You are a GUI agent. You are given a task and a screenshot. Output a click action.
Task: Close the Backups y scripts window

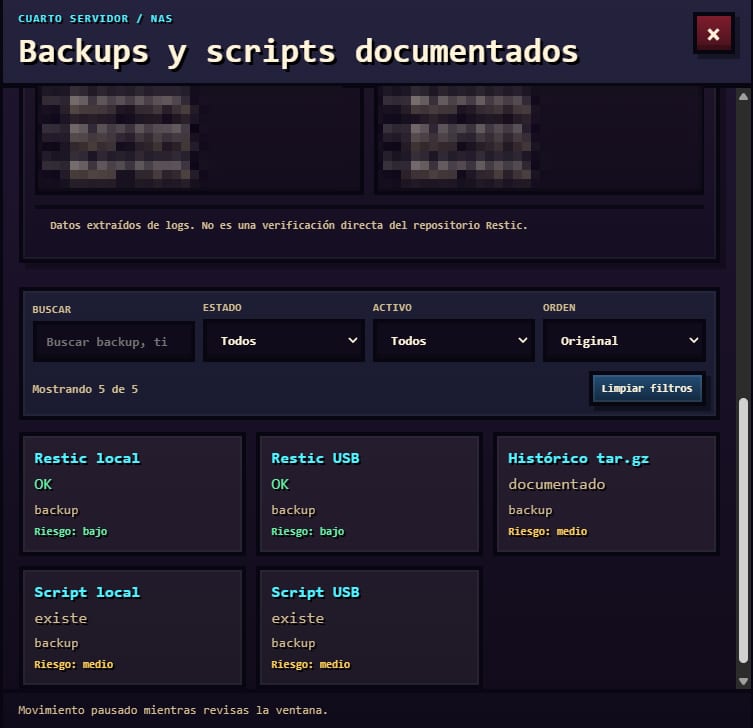[713, 34]
